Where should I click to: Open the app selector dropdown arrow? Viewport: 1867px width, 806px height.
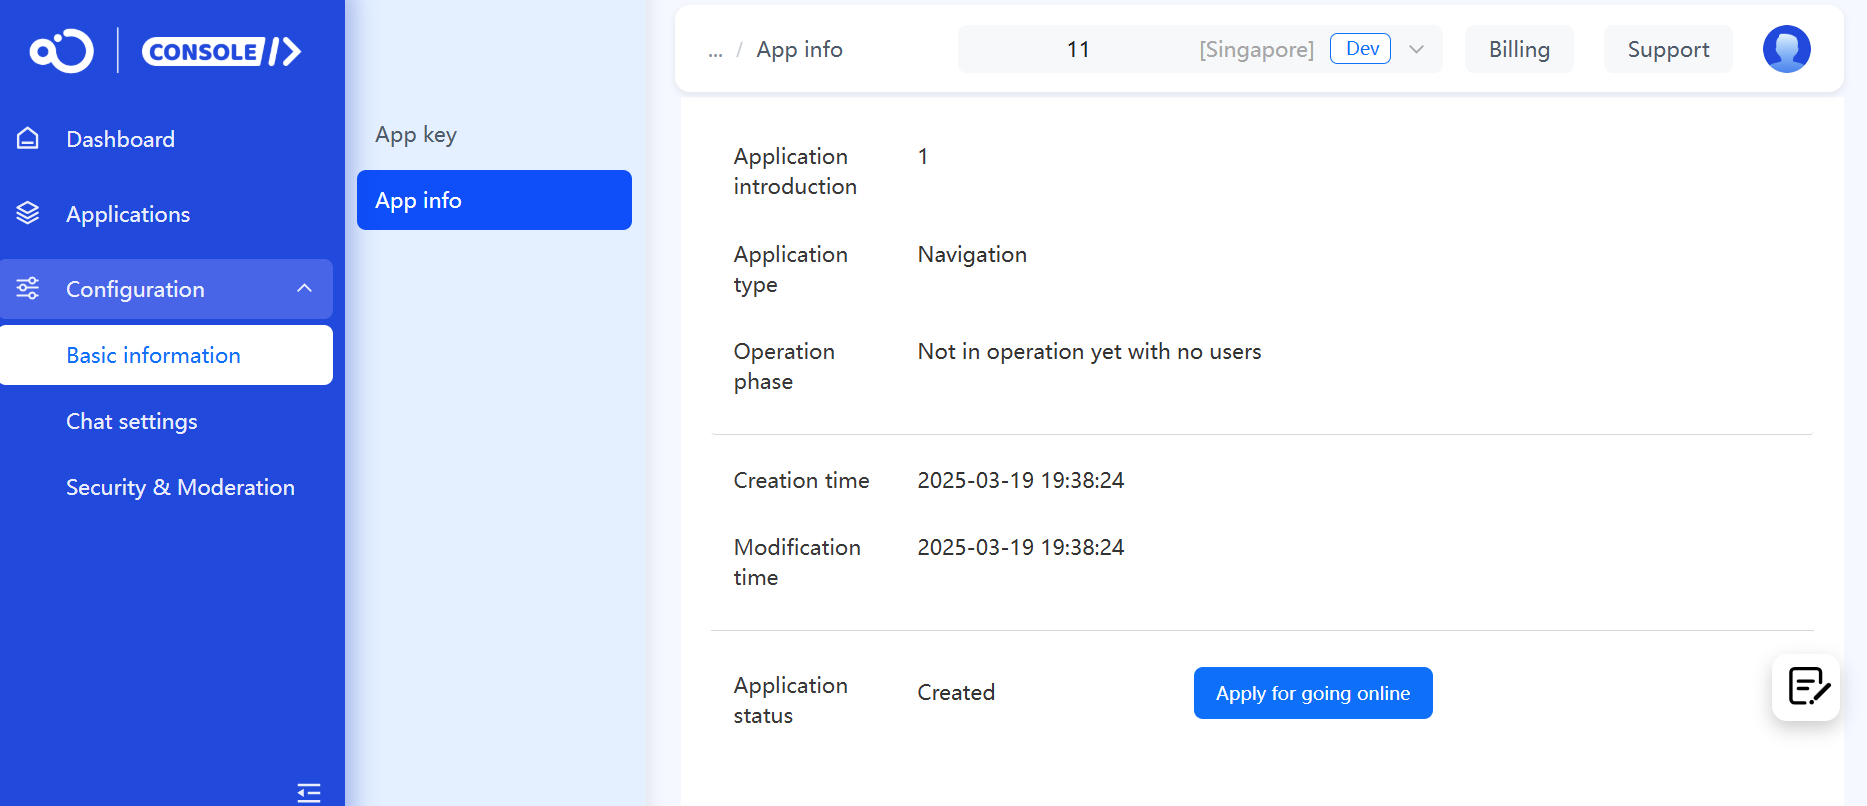(x=1416, y=49)
